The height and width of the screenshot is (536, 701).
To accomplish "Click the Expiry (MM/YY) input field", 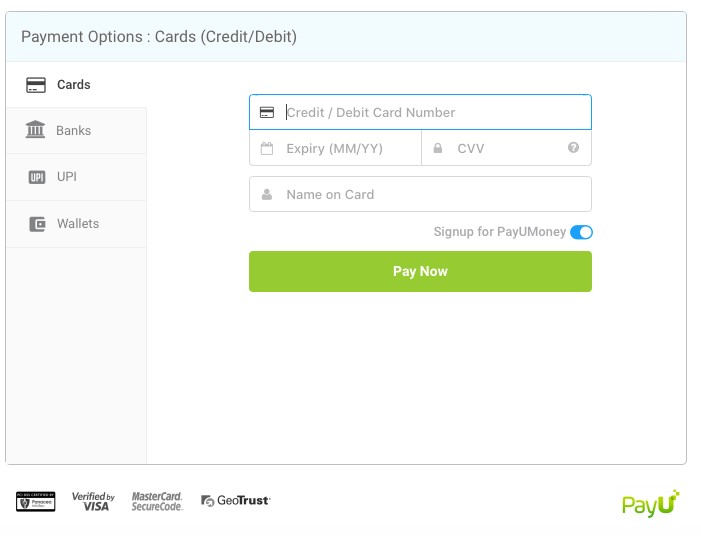I will (x=335, y=148).
